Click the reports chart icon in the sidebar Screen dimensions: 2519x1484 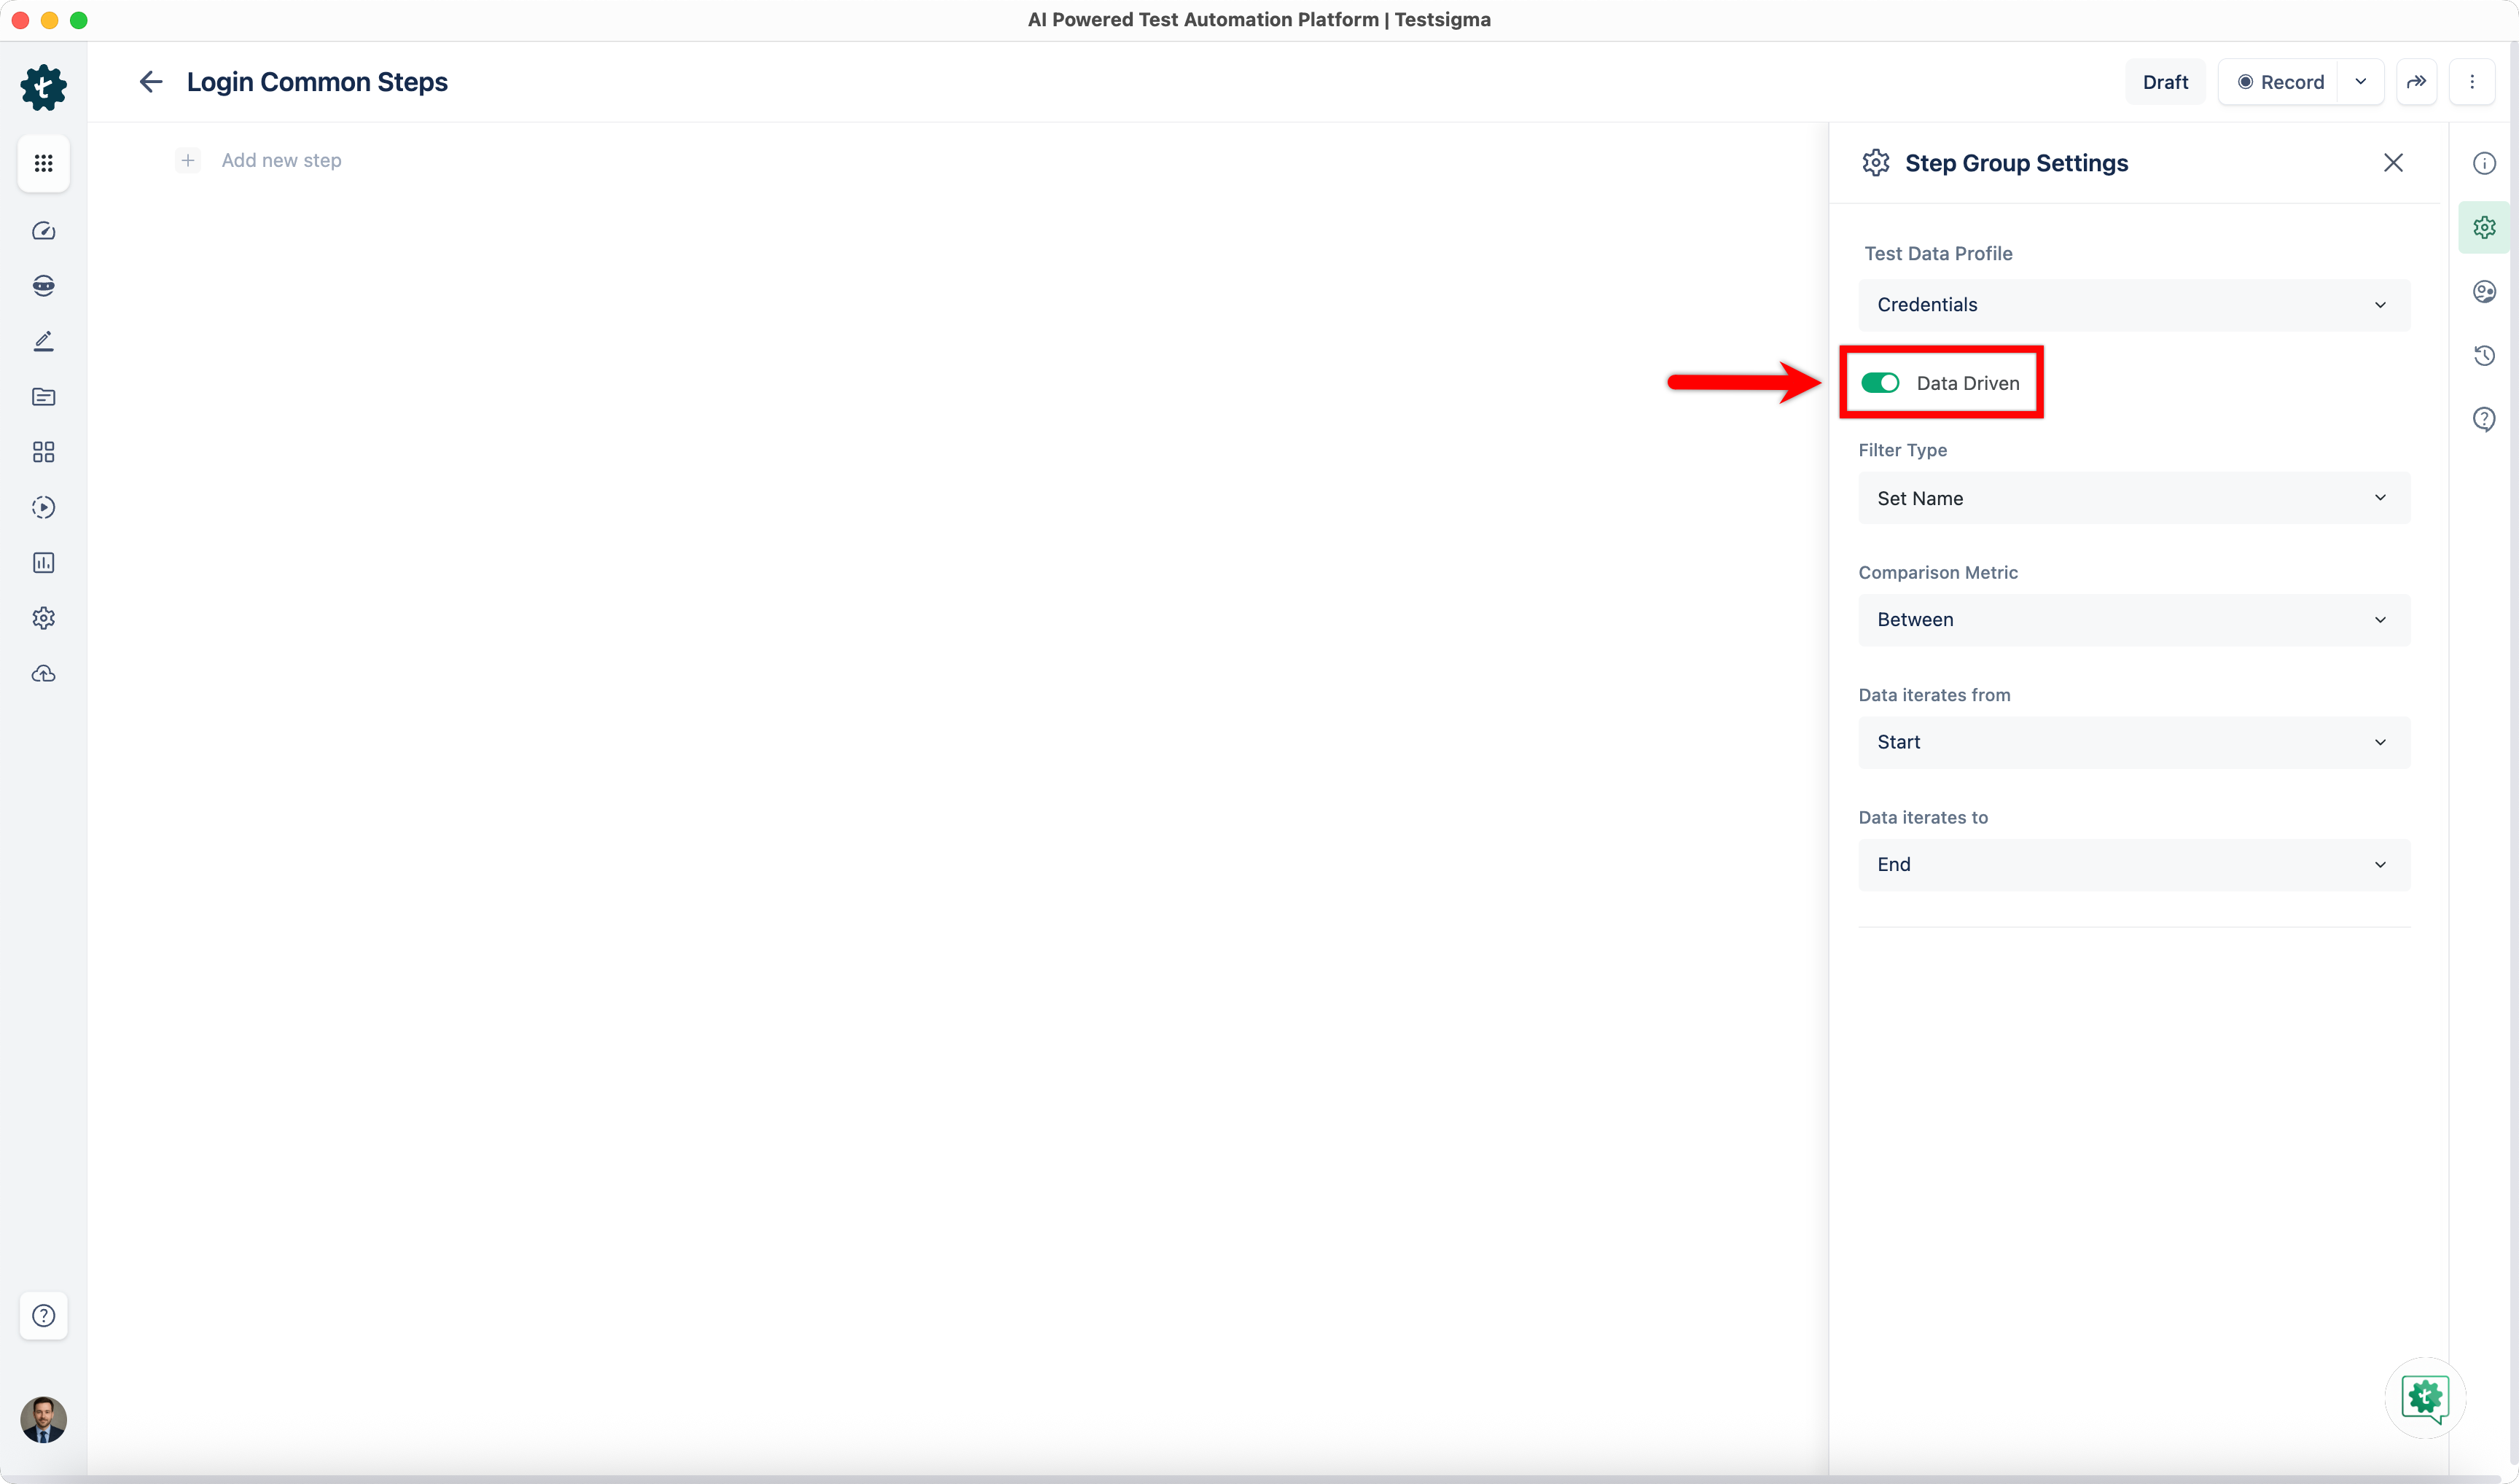click(x=43, y=563)
